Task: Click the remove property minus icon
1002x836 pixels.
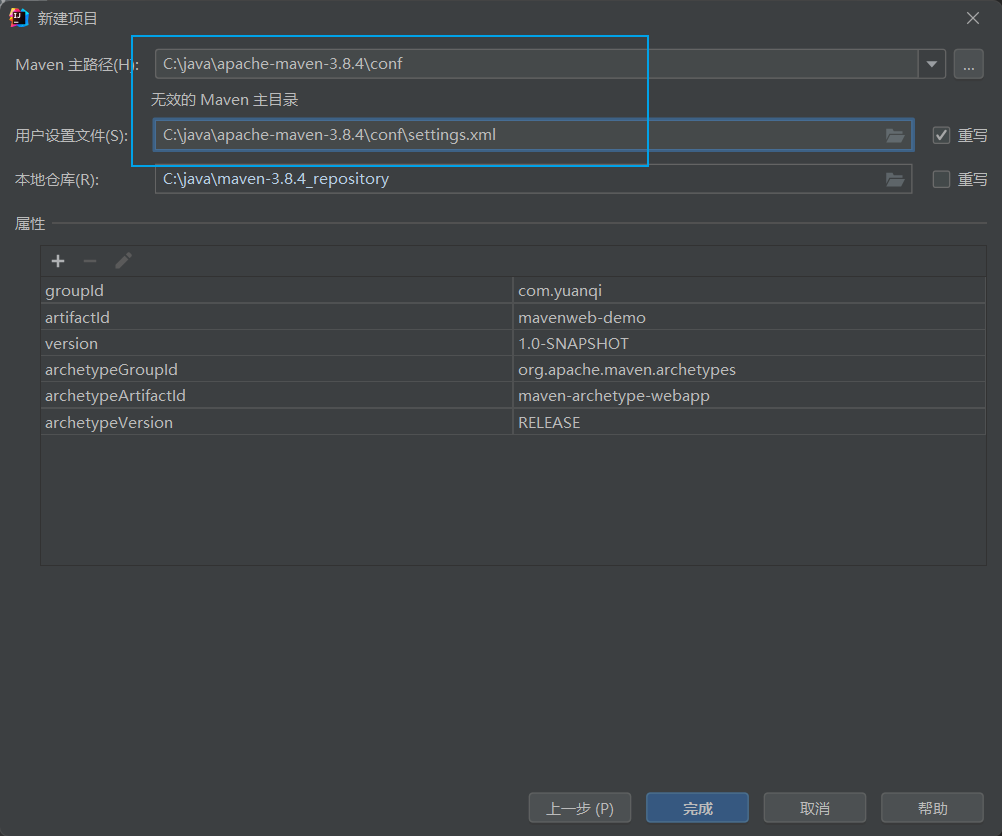Action: point(90,261)
